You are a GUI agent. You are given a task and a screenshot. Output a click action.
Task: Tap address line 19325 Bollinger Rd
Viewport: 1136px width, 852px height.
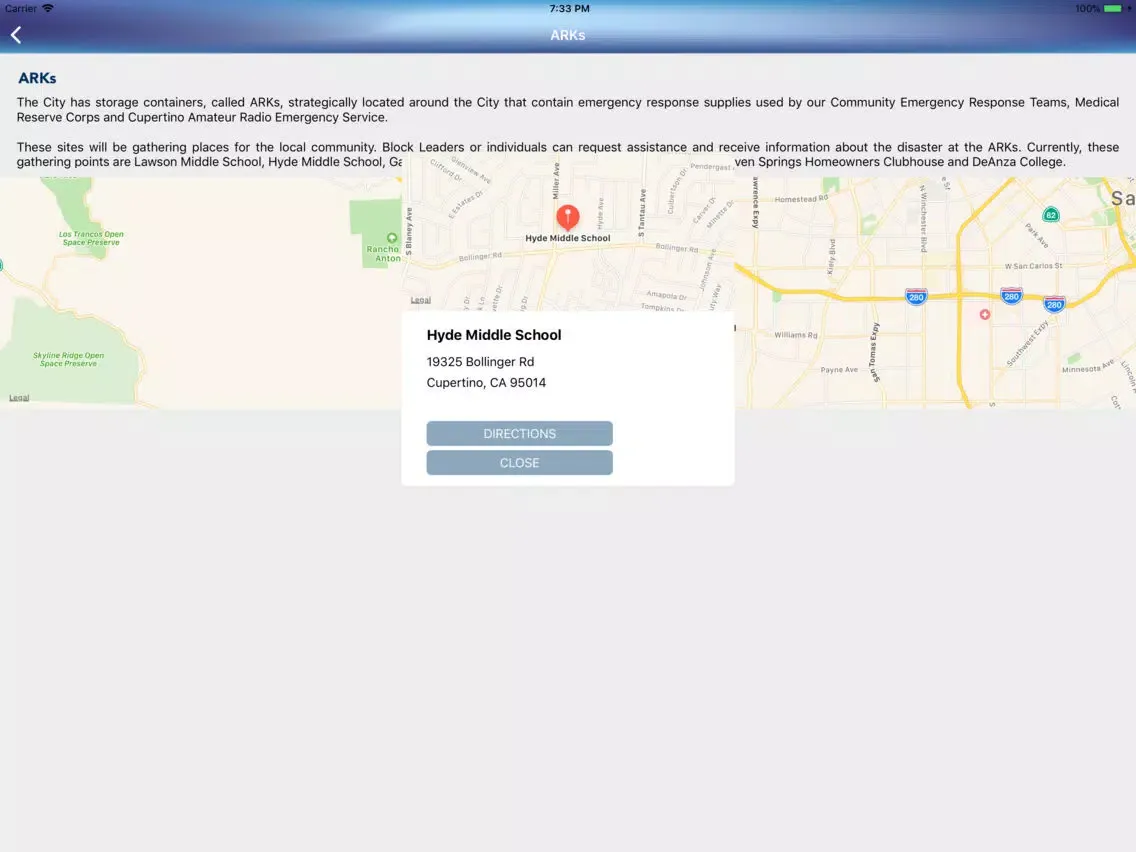pyautogui.click(x=480, y=362)
